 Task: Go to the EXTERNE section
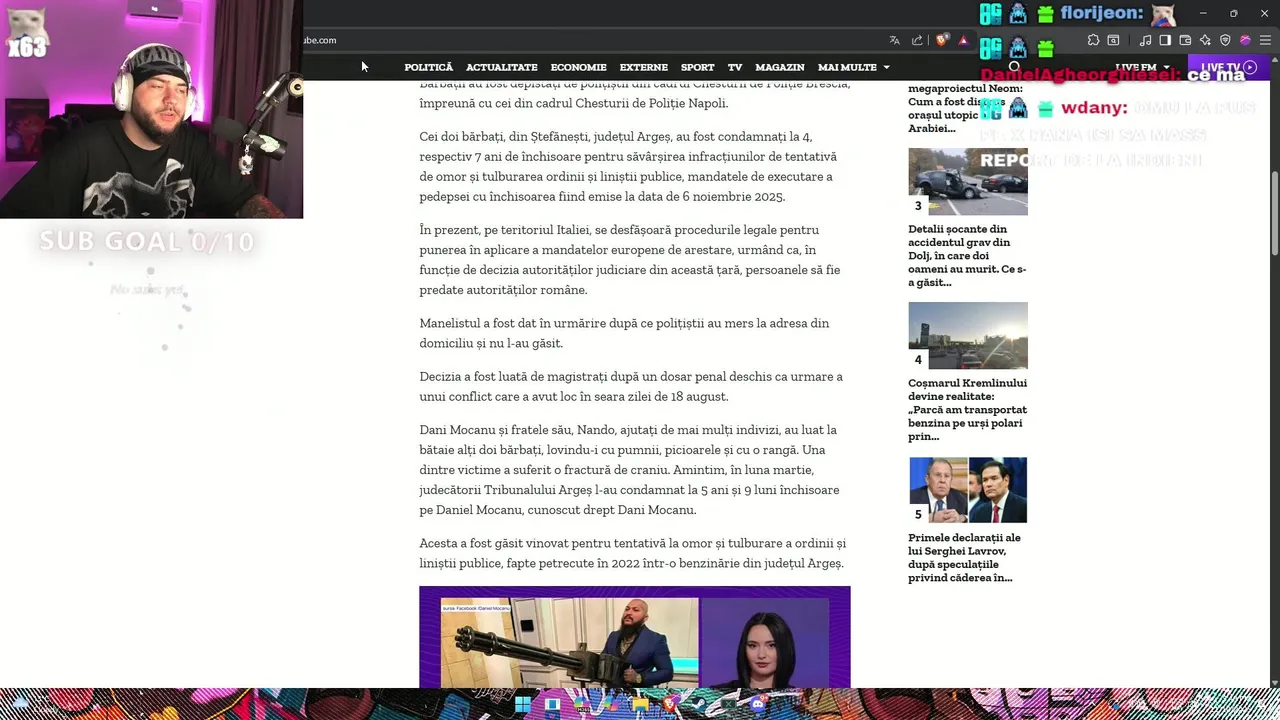pyautogui.click(x=643, y=67)
